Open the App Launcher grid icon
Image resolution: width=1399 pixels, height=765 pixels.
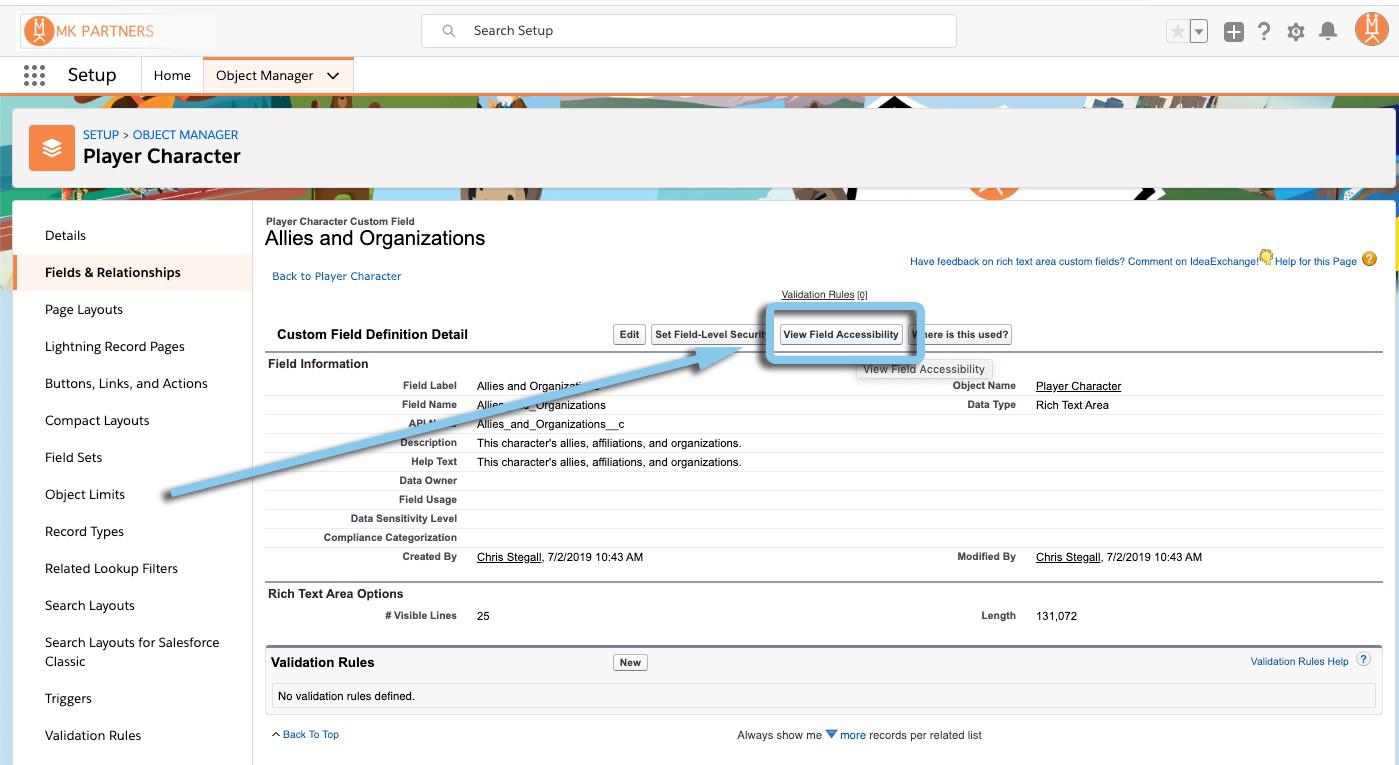(x=34, y=75)
